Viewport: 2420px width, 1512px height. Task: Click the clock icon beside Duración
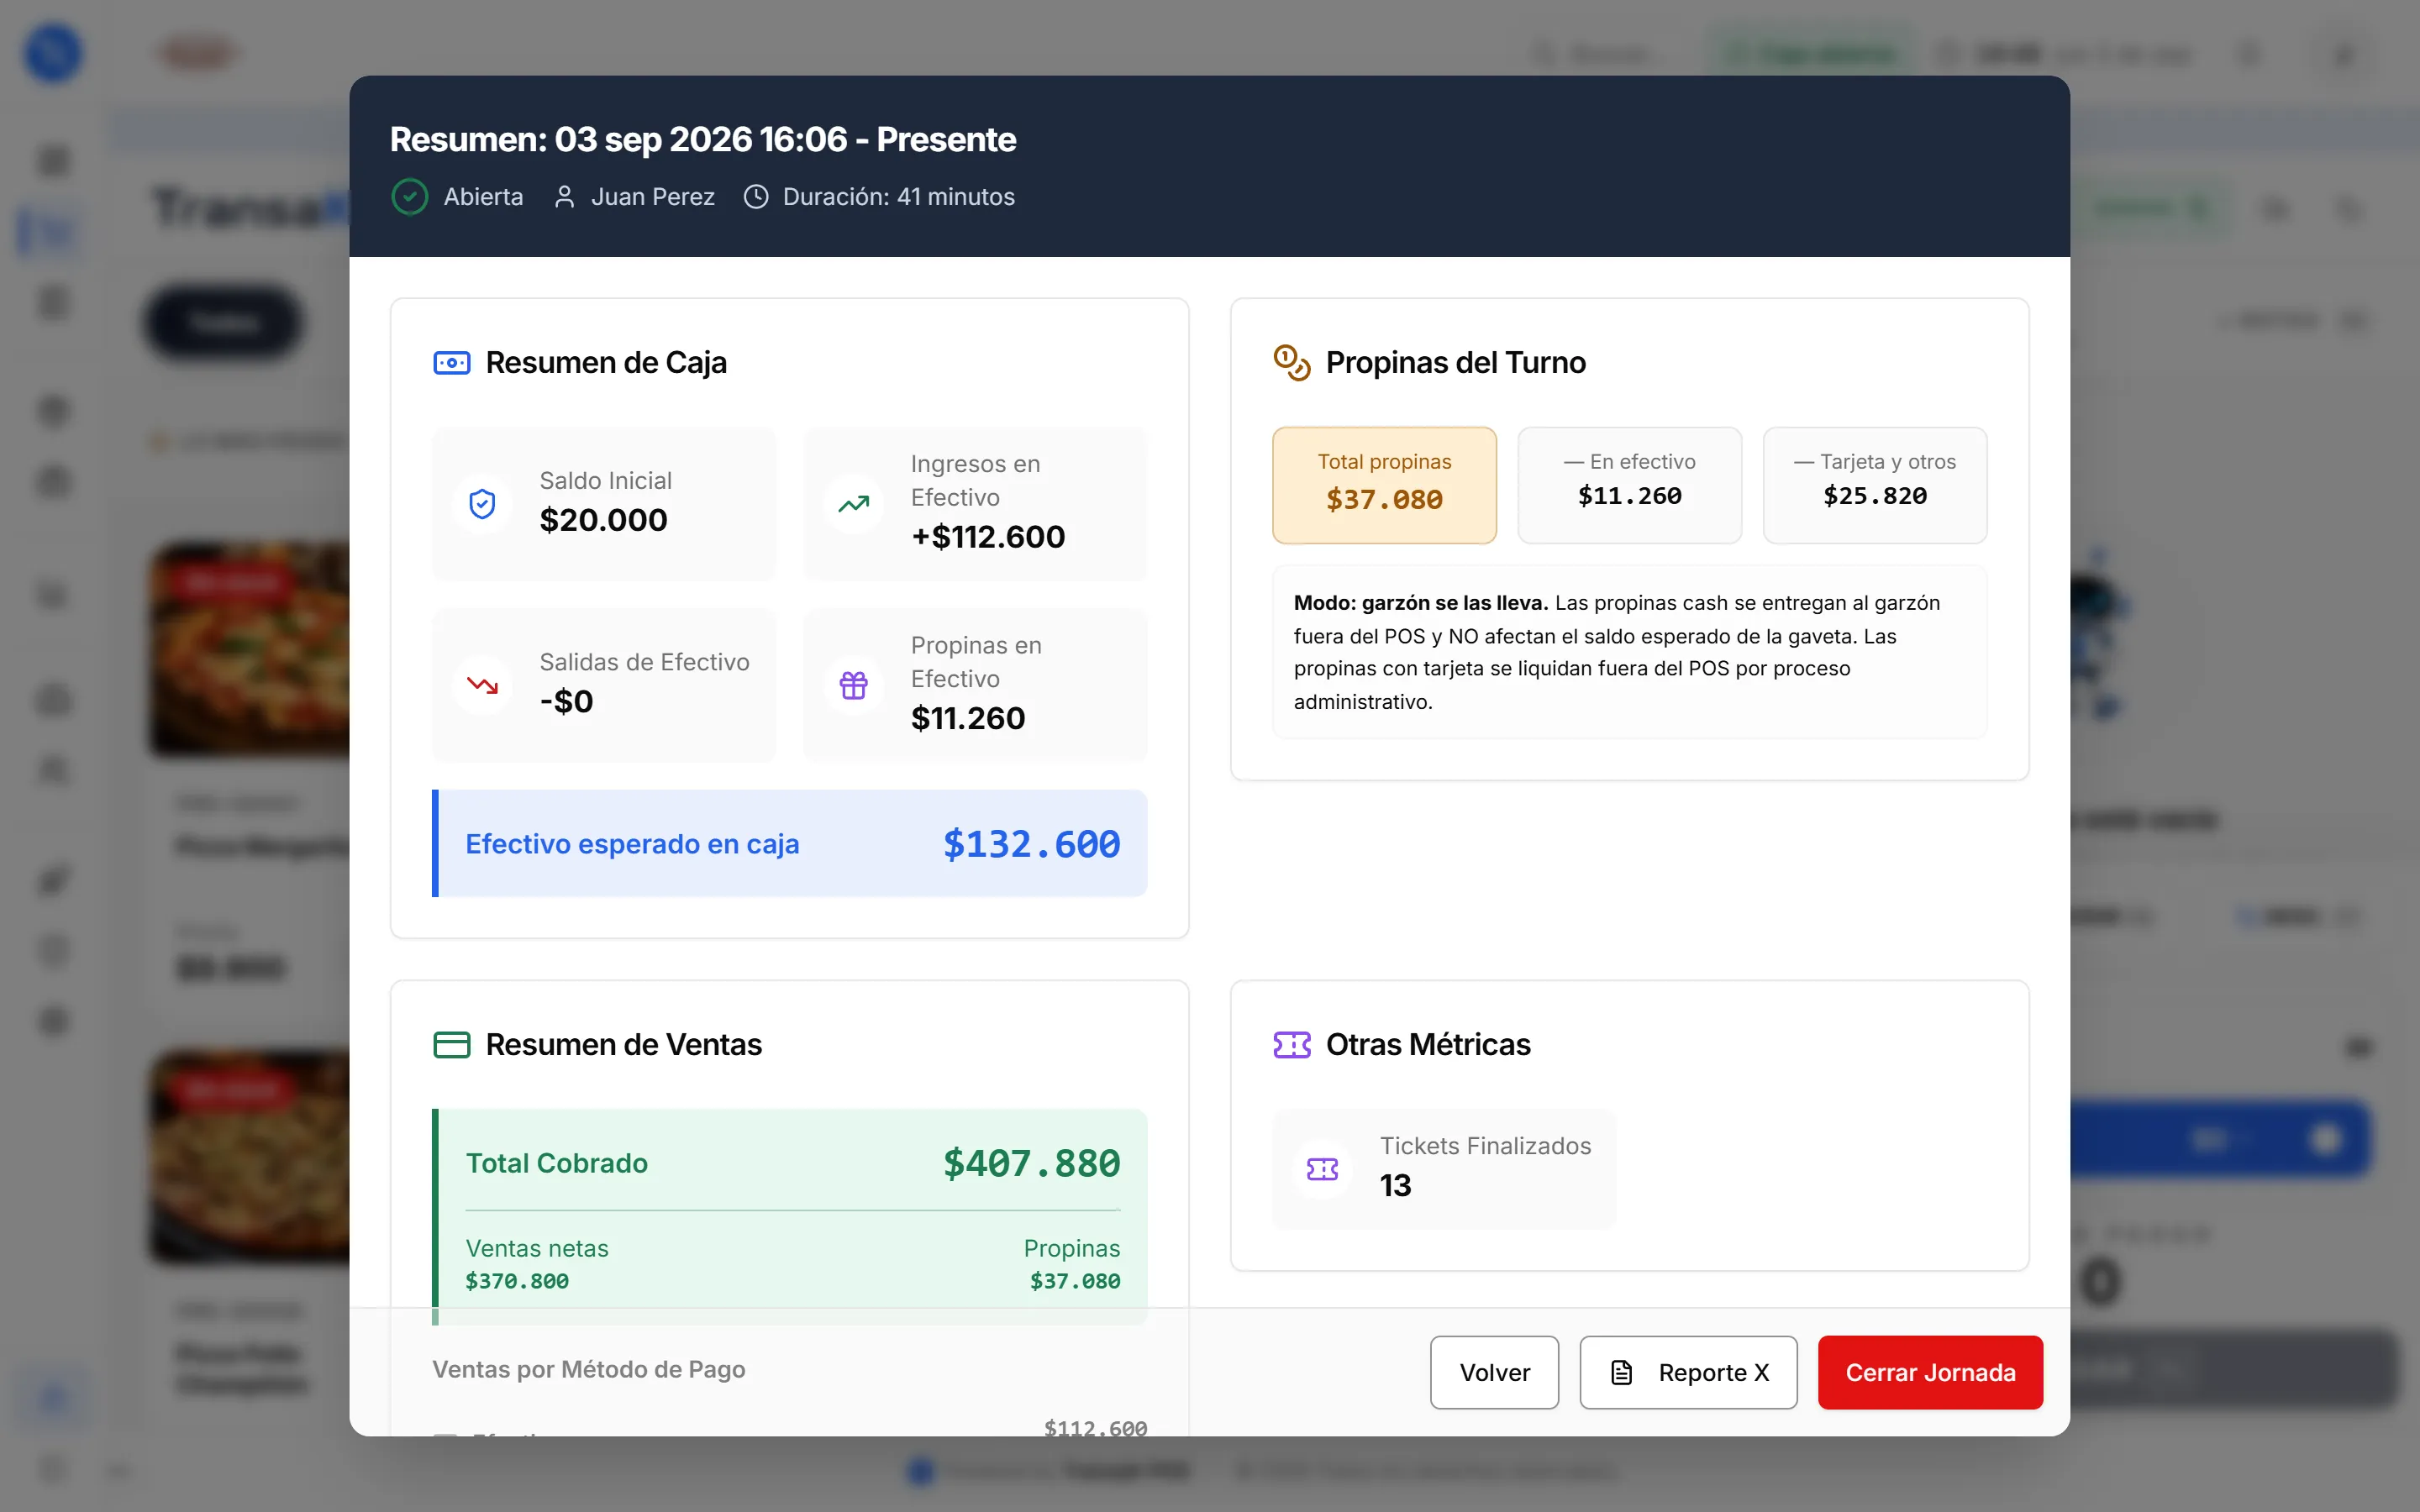click(756, 197)
